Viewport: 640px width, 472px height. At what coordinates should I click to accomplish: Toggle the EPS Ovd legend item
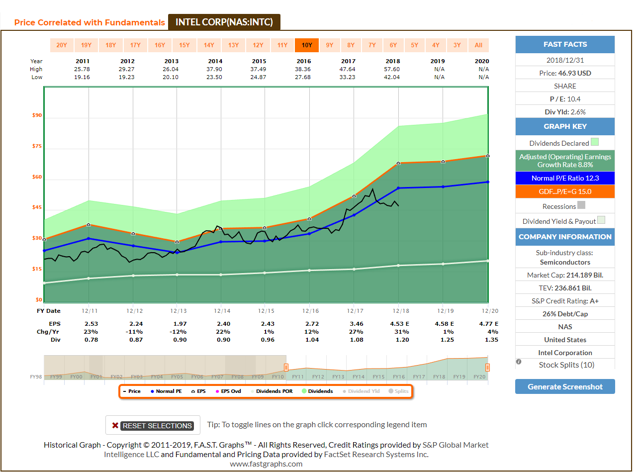[229, 391]
